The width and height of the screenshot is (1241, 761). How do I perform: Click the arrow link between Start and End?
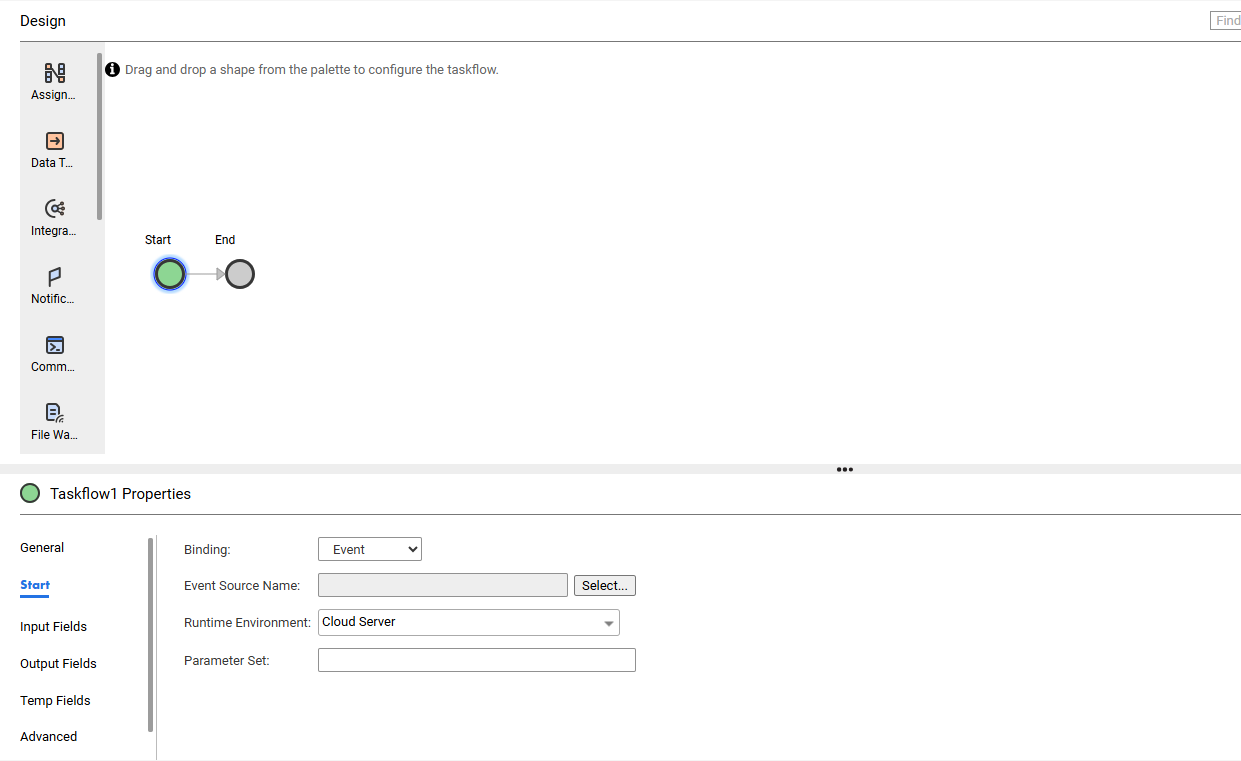point(206,274)
